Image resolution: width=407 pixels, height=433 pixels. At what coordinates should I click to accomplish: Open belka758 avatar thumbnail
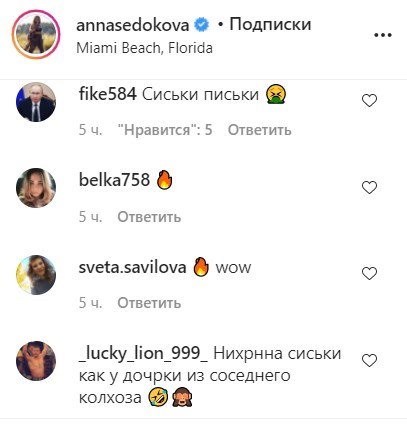click(x=36, y=188)
